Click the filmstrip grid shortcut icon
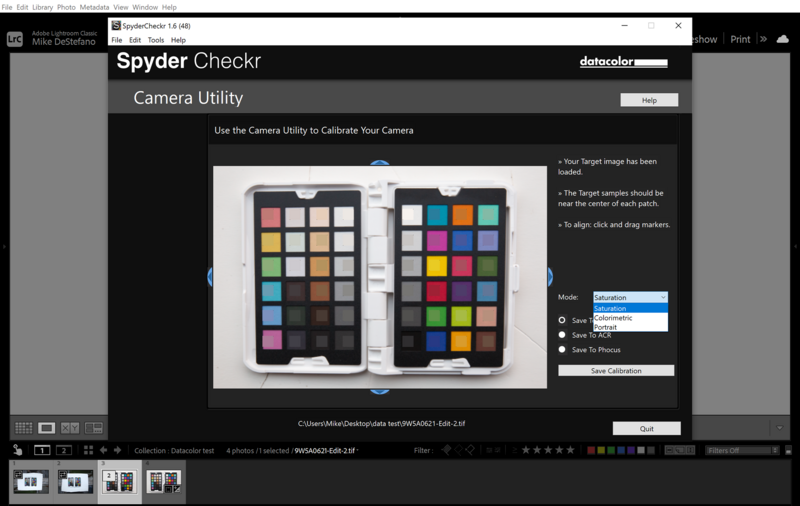This screenshot has height=506, width=800. tap(88, 450)
